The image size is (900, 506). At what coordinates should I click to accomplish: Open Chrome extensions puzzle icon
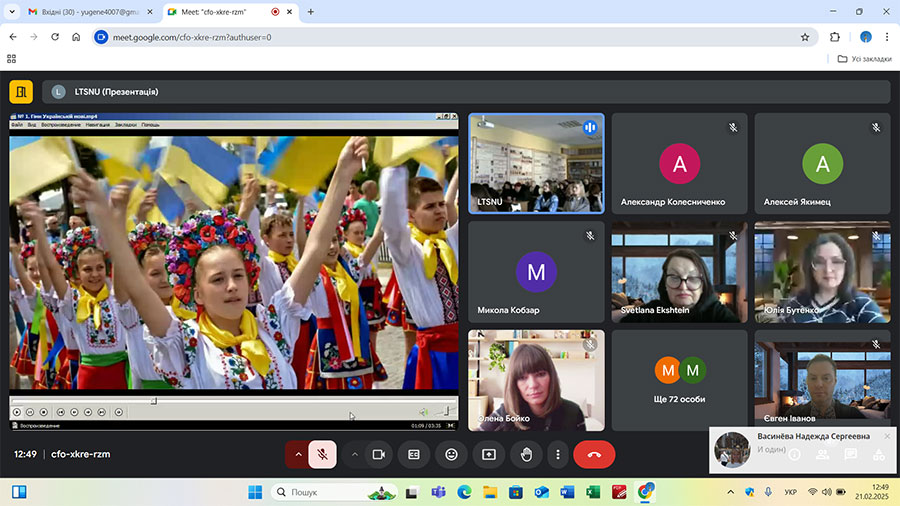(835, 37)
